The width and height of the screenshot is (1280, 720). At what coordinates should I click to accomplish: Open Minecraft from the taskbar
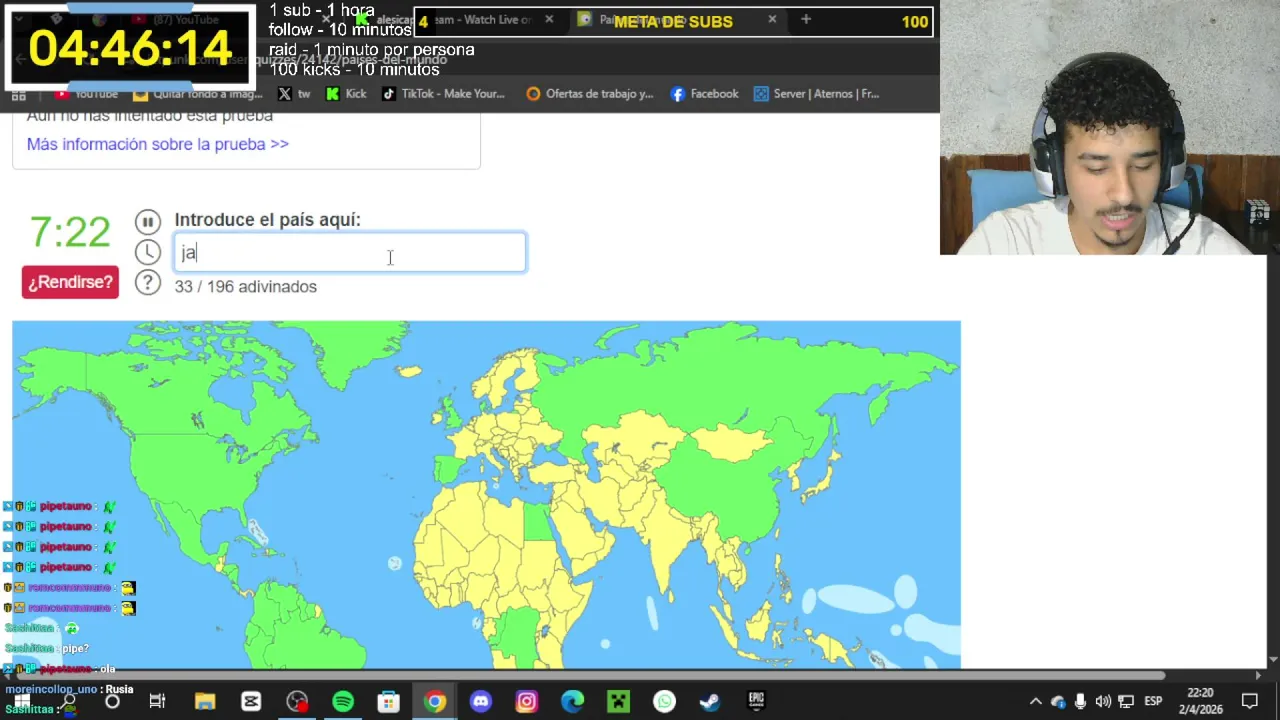point(618,702)
